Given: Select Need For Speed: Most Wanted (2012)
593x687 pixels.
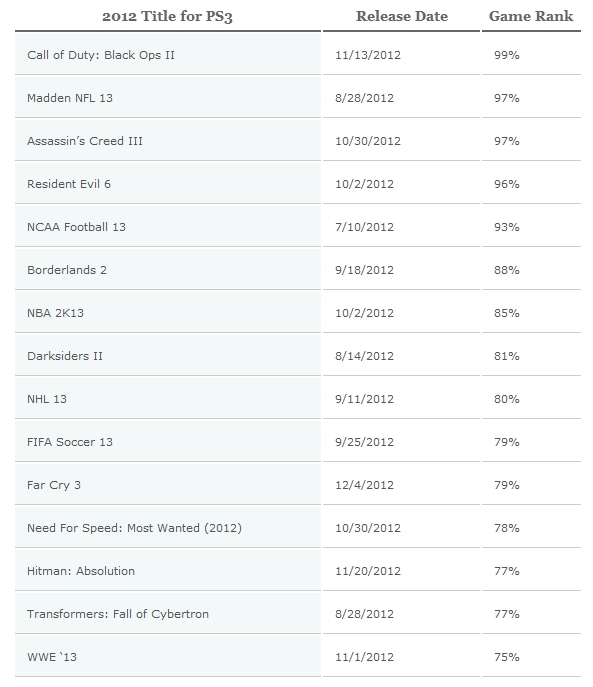Looking at the screenshot, I should (134, 528).
